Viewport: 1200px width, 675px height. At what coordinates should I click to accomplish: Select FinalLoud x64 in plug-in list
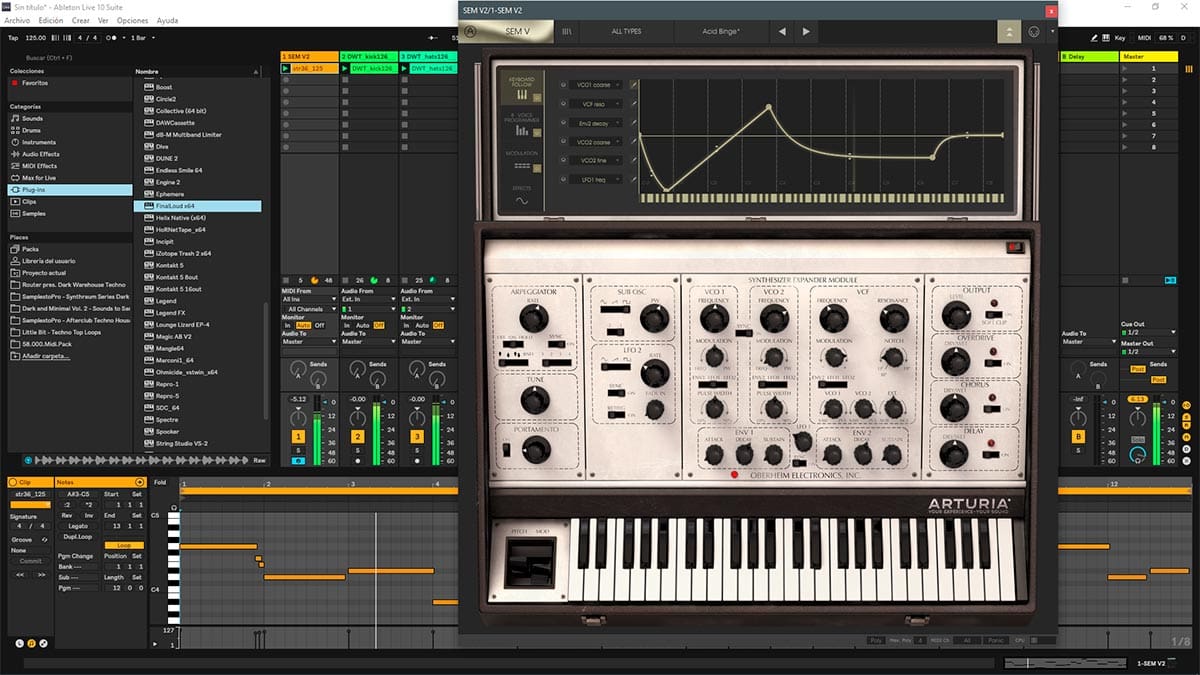[x=197, y=206]
